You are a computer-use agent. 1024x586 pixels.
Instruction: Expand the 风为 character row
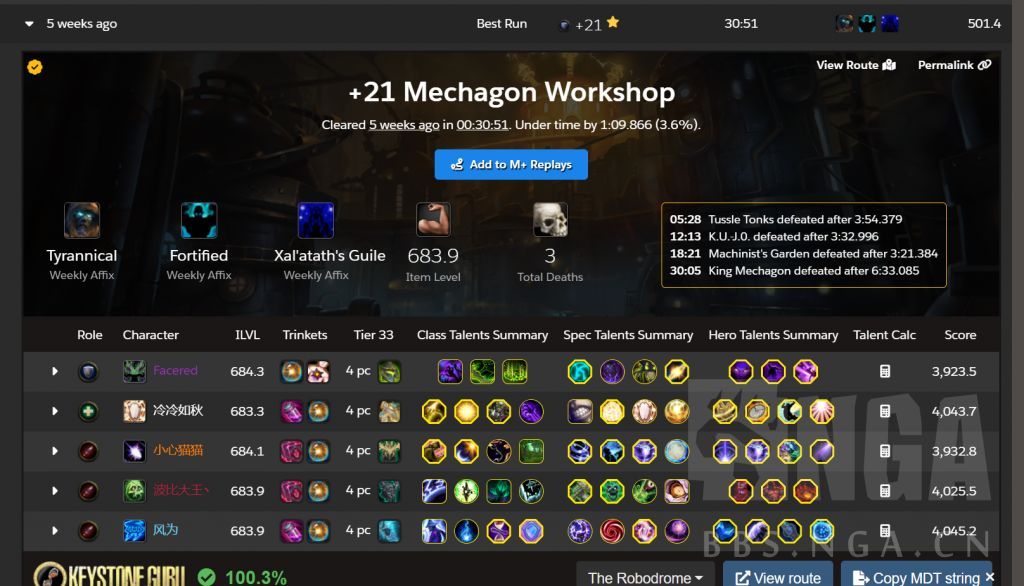tap(55, 530)
